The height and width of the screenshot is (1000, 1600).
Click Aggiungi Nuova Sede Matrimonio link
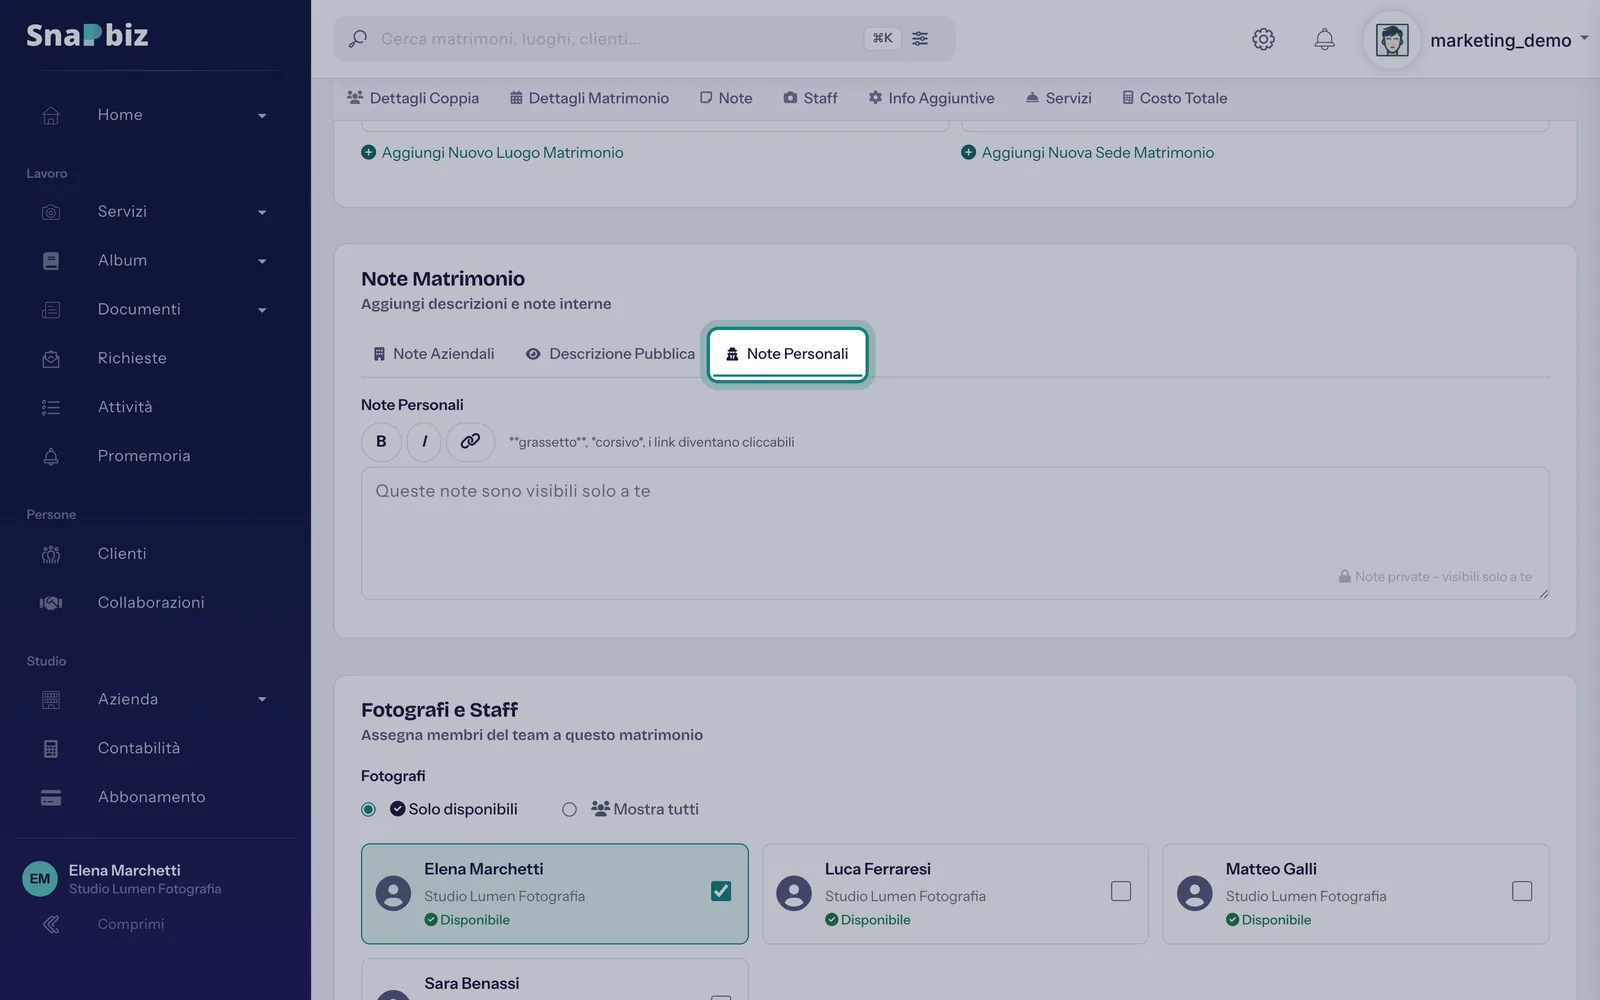click(x=1088, y=153)
